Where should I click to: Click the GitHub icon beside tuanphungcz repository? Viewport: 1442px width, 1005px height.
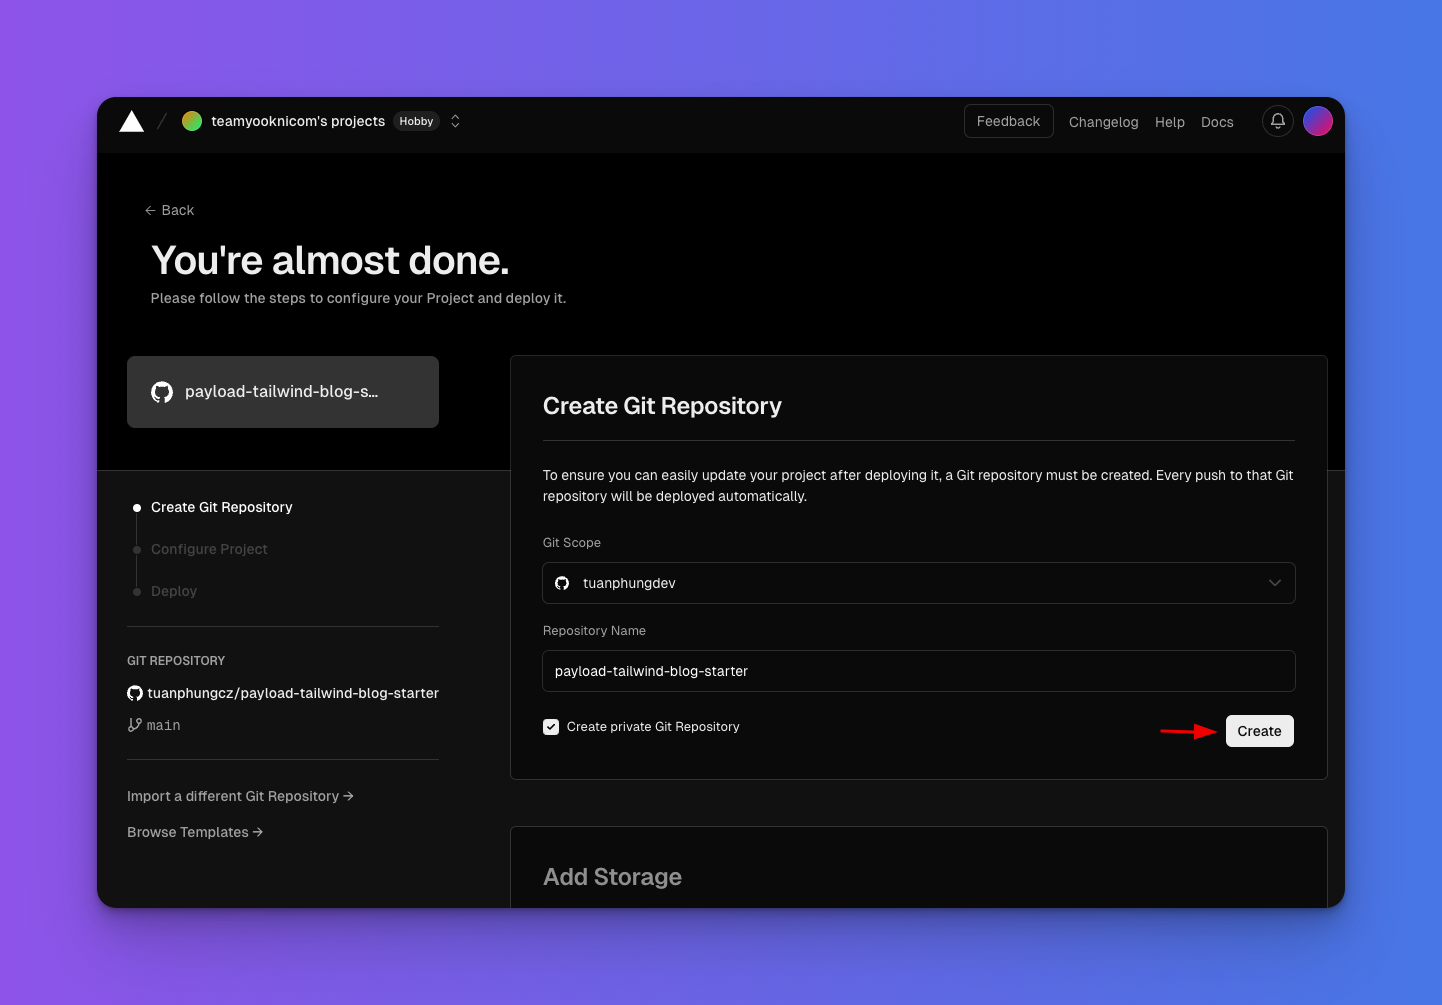coord(135,693)
